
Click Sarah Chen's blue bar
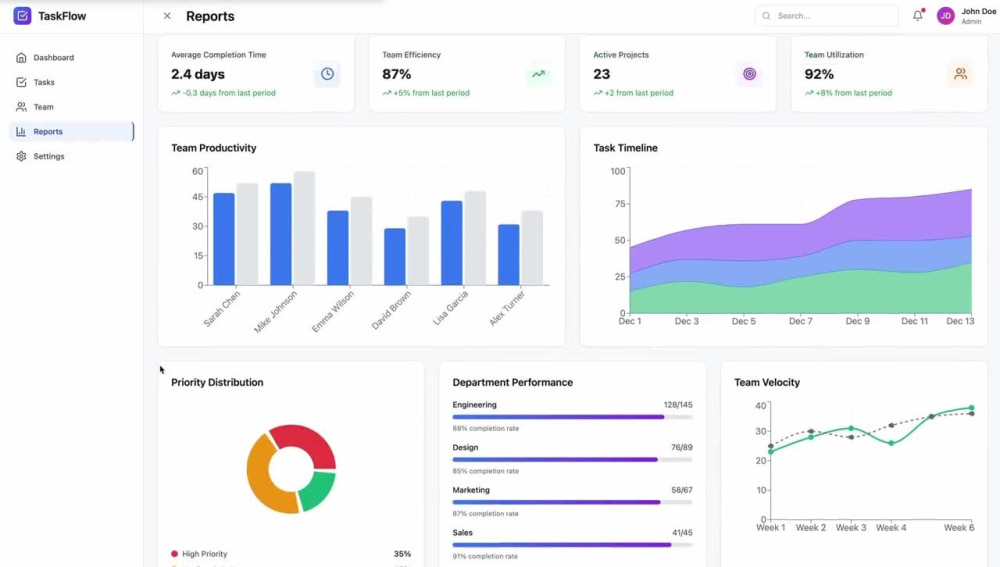(x=224, y=239)
